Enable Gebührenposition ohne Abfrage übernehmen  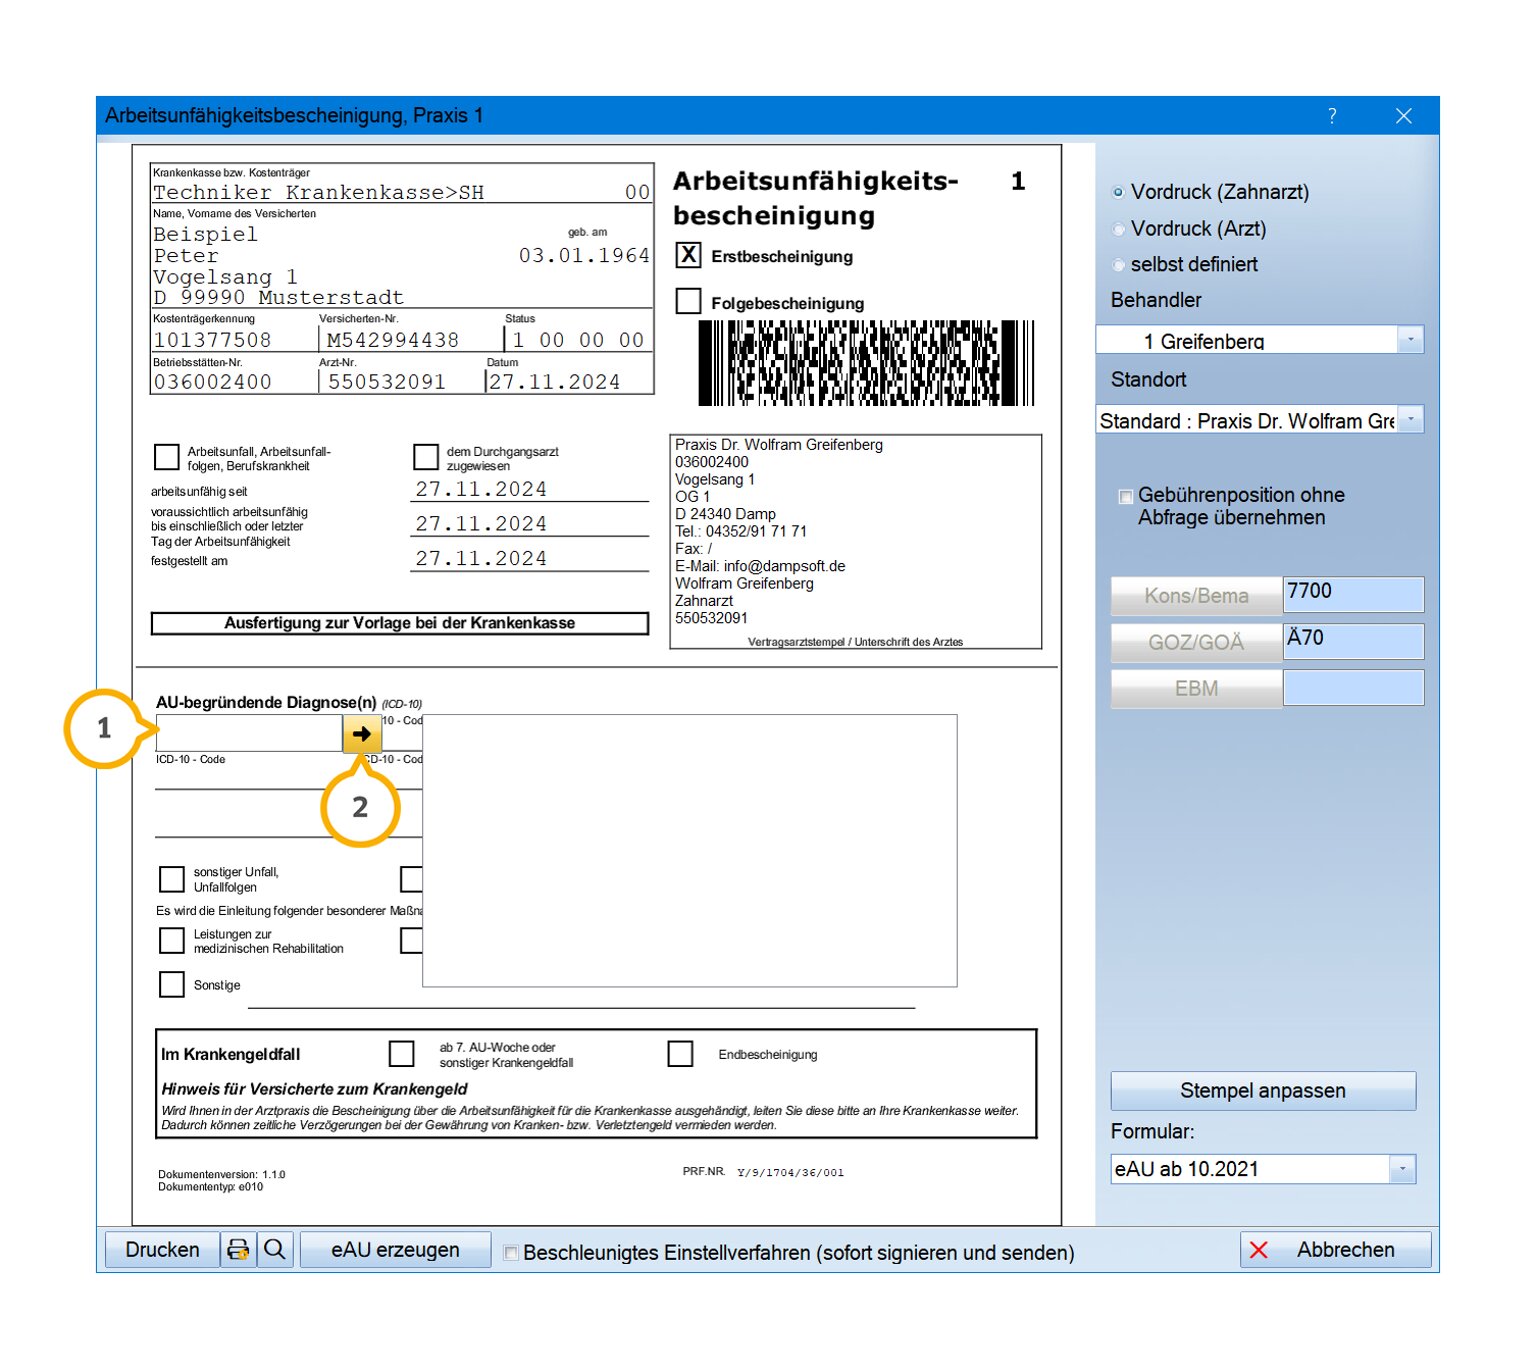point(1125,496)
